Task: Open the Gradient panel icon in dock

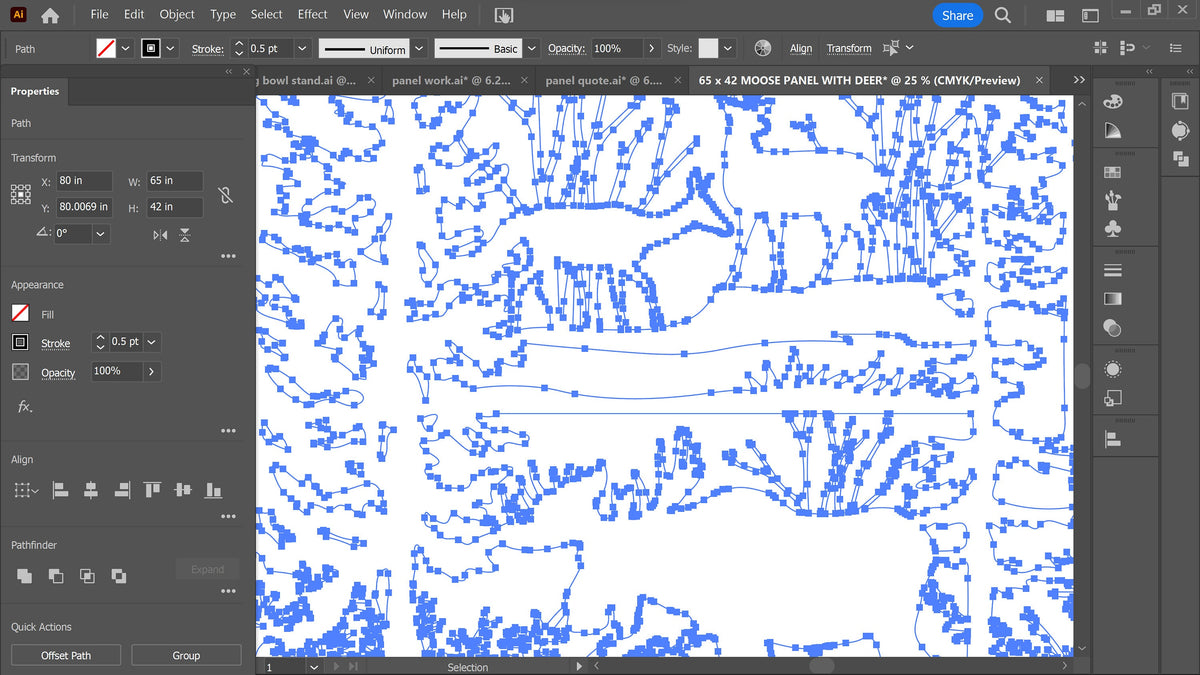Action: pos(1112,299)
